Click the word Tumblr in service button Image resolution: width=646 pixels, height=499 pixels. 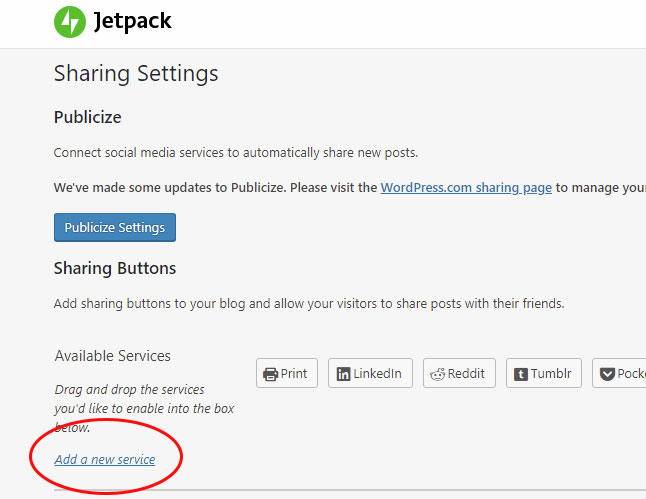[x=551, y=373]
